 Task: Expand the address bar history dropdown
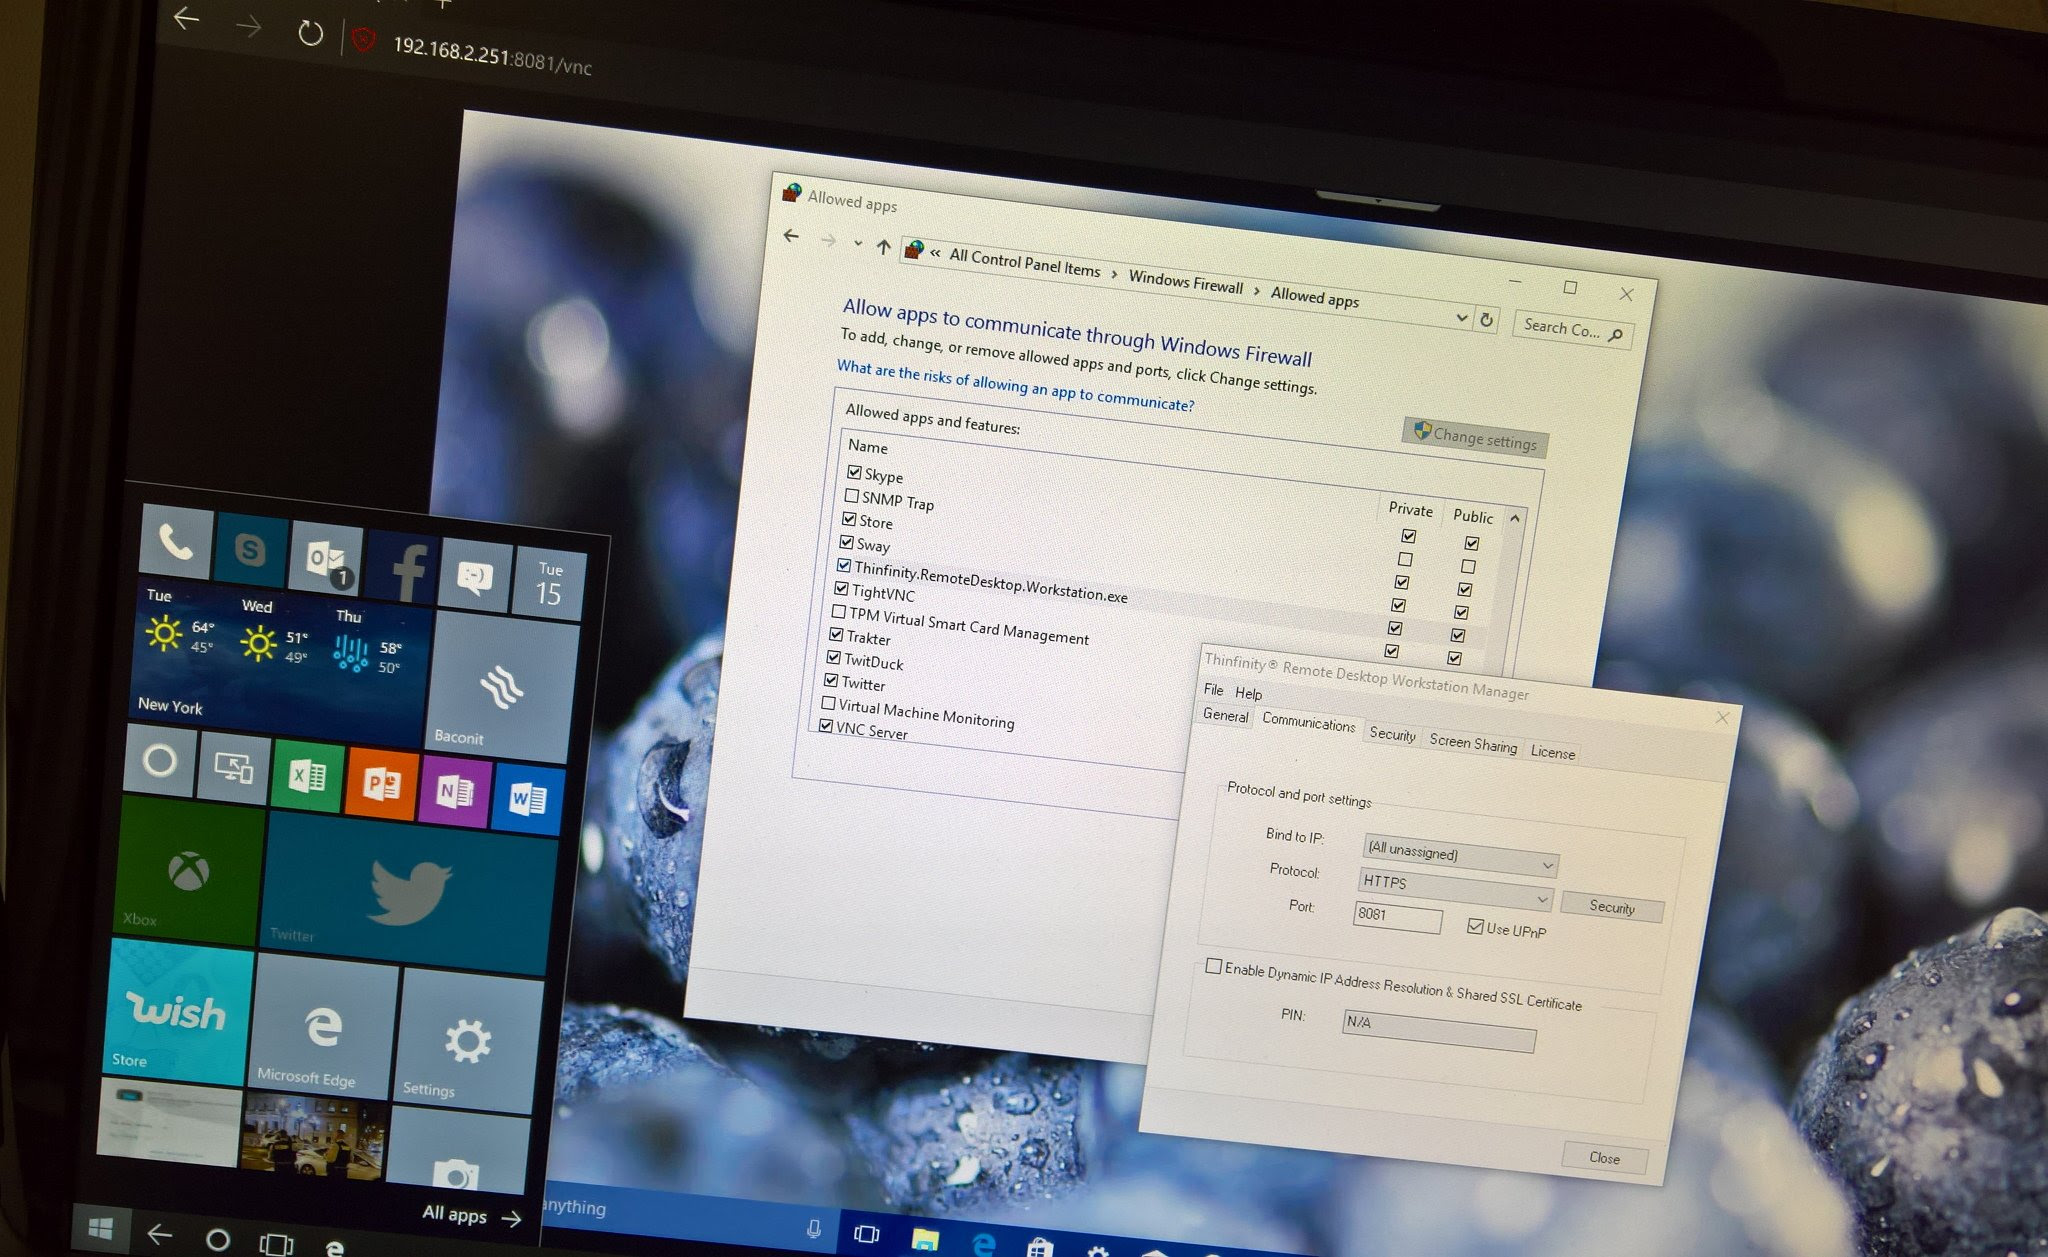tap(1462, 318)
